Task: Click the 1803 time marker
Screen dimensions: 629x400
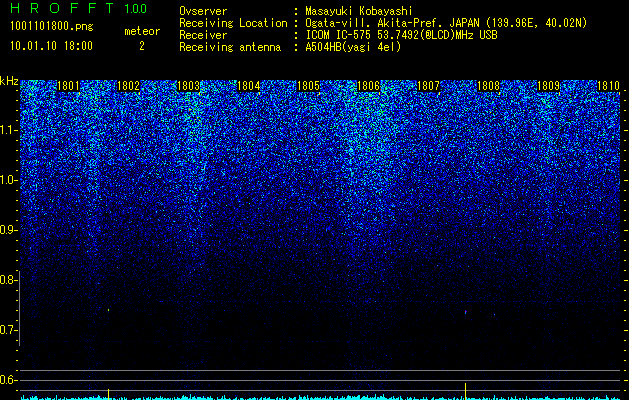Action: (x=189, y=86)
